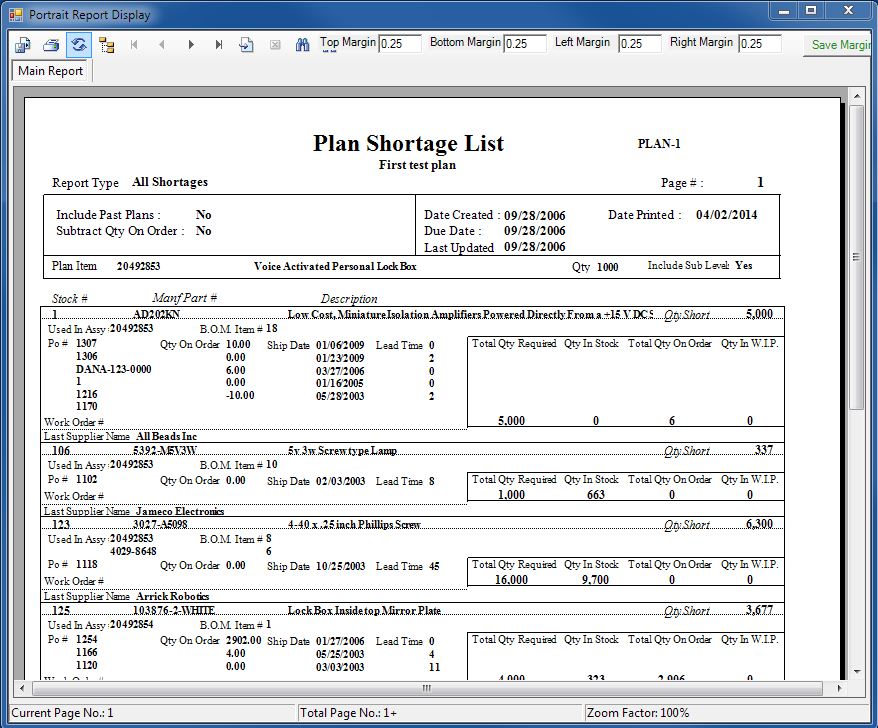The width and height of the screenshot is (878, 728).
Task: Click the Go To Page icon
Action: [x=246, y=45]
